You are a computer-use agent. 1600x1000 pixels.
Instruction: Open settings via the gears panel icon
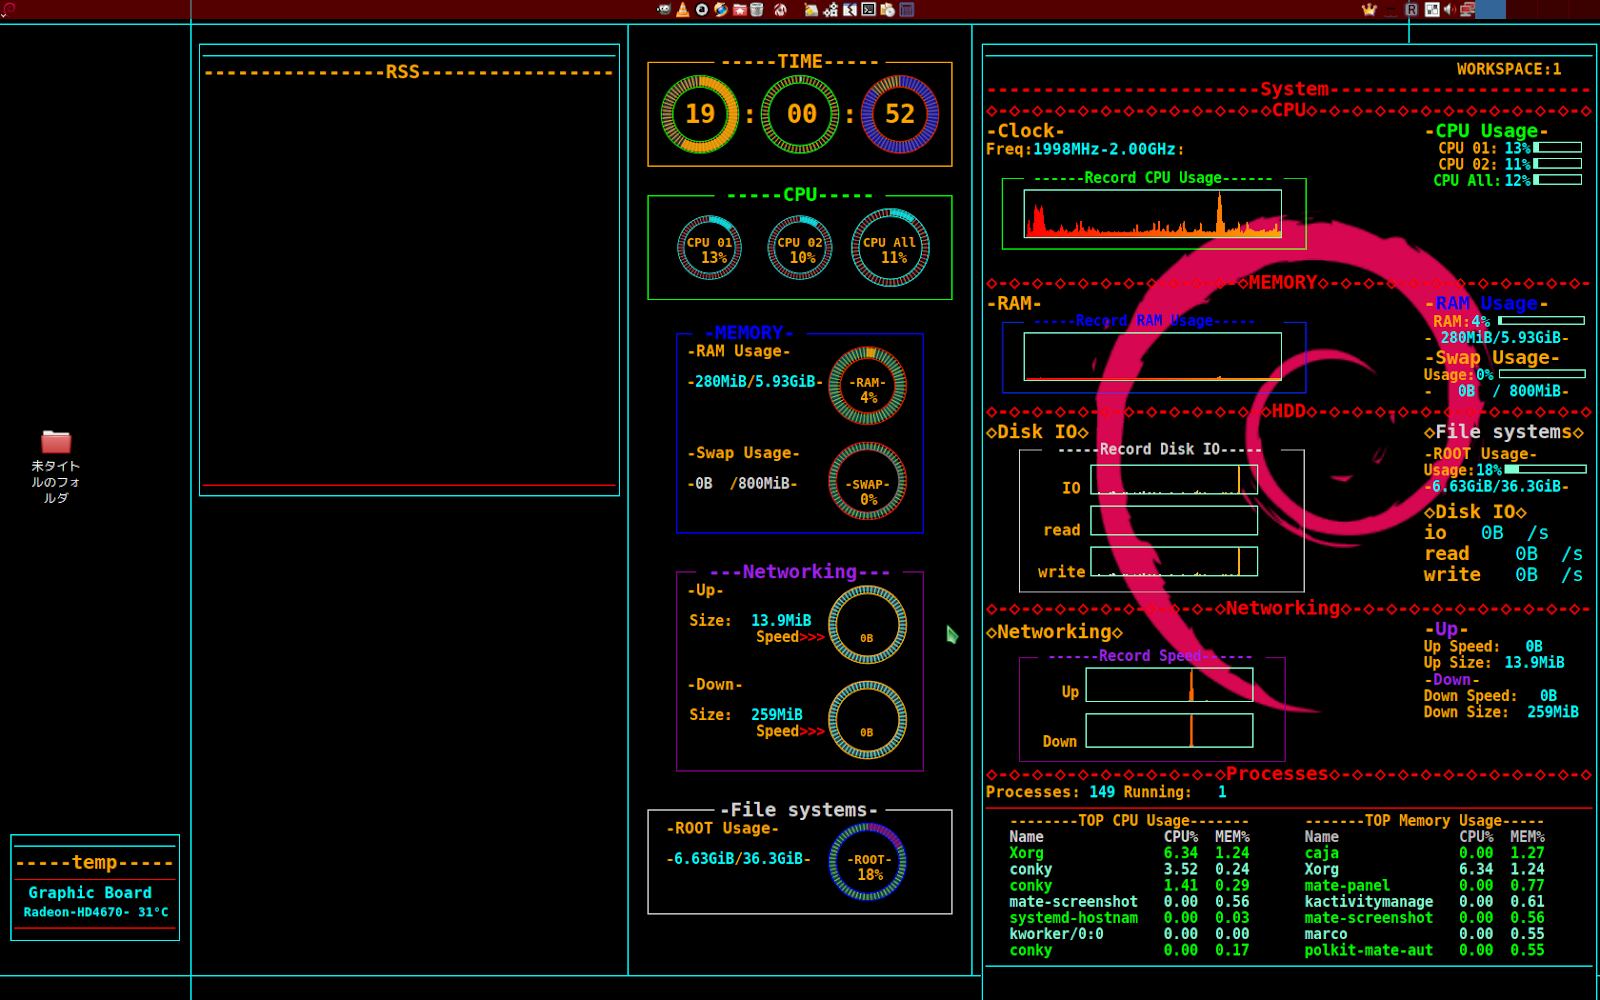point(830,8)
